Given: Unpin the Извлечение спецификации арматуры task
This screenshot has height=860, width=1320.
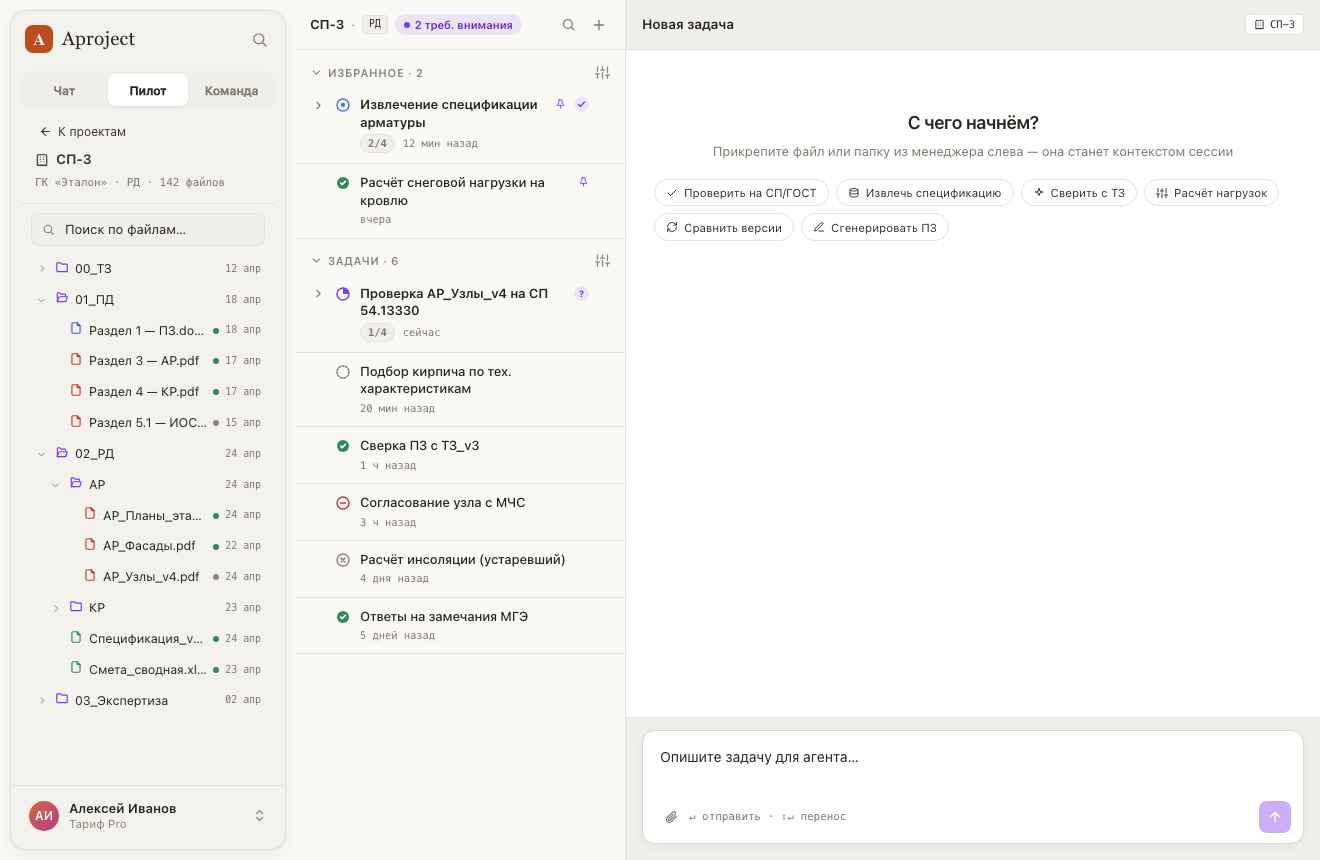Looking at the screenshot, I should coord(560,104).
